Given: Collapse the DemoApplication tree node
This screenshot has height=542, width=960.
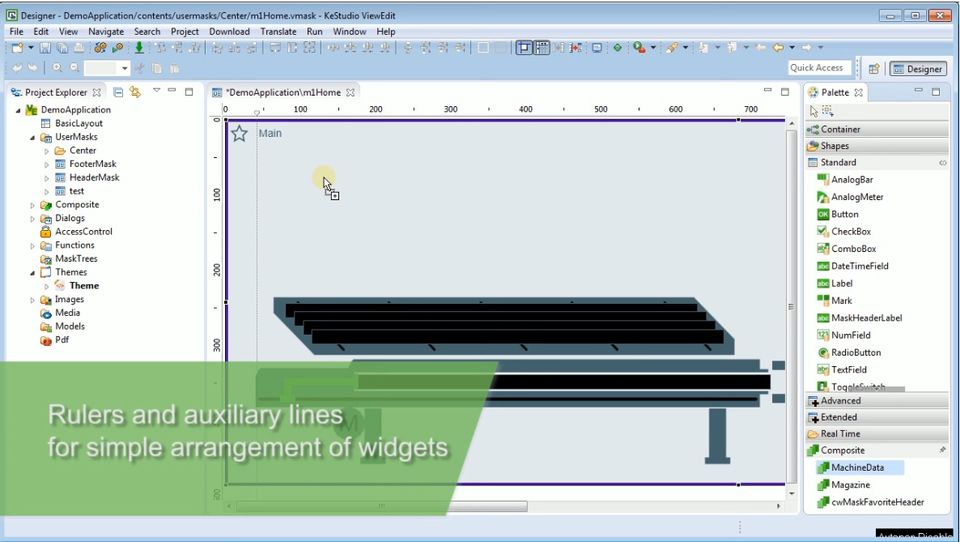Looking at the screenshot, I should pos(18,110).
